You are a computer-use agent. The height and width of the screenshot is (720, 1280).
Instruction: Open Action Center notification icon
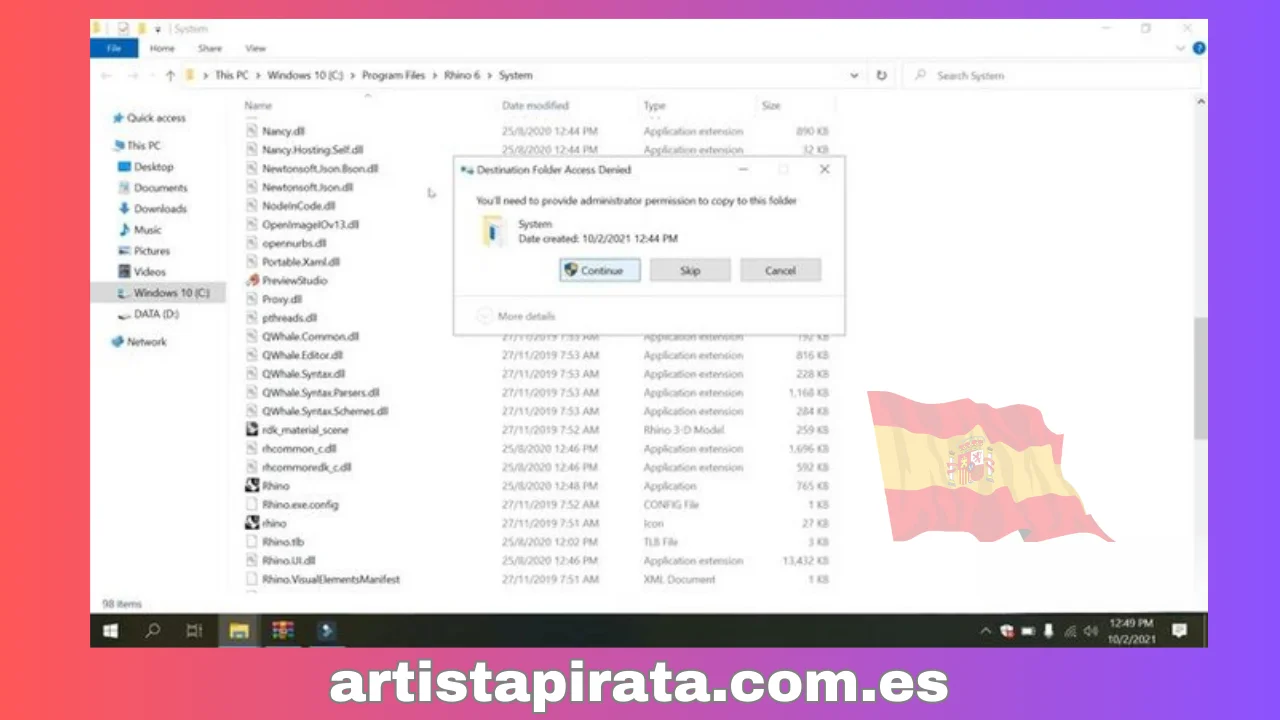point(1179,631)
